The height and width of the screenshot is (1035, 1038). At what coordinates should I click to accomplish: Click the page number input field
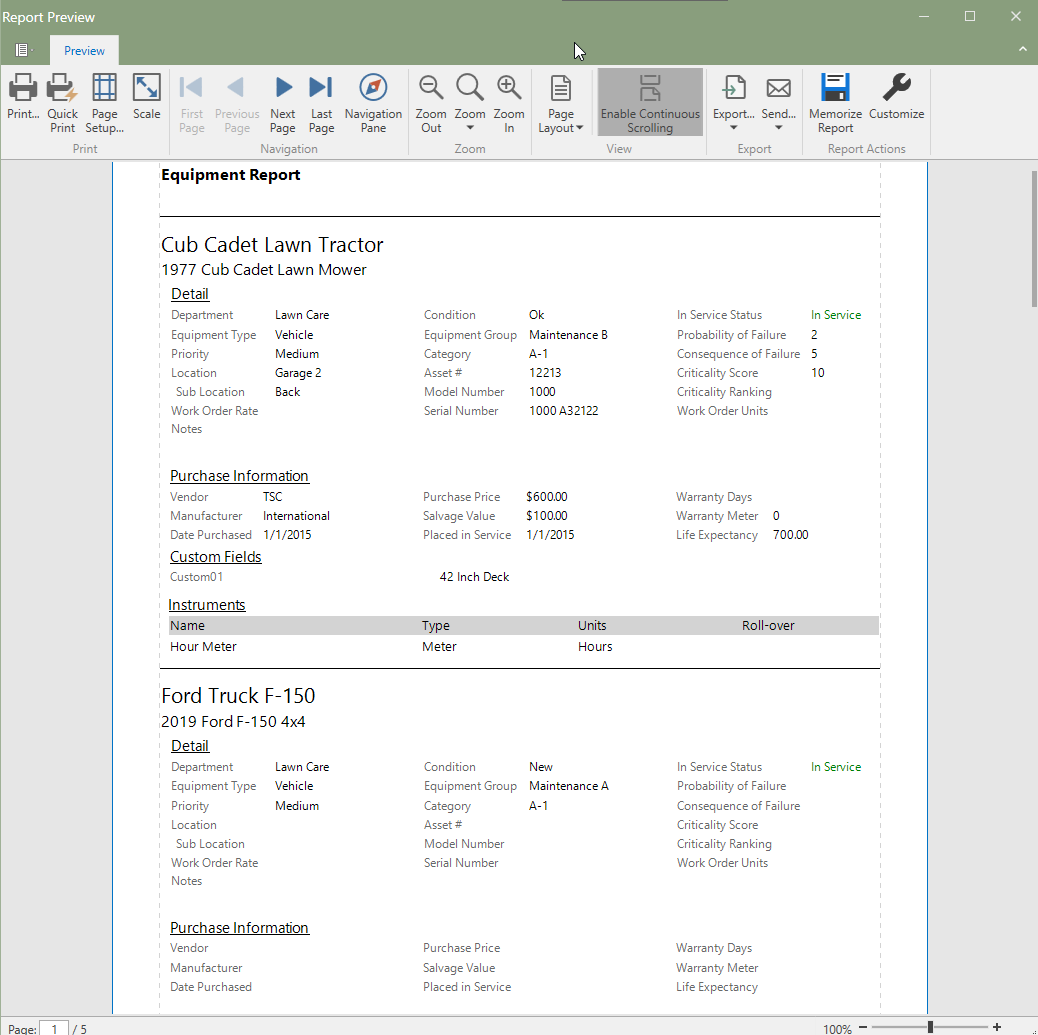coord(54,1028)
